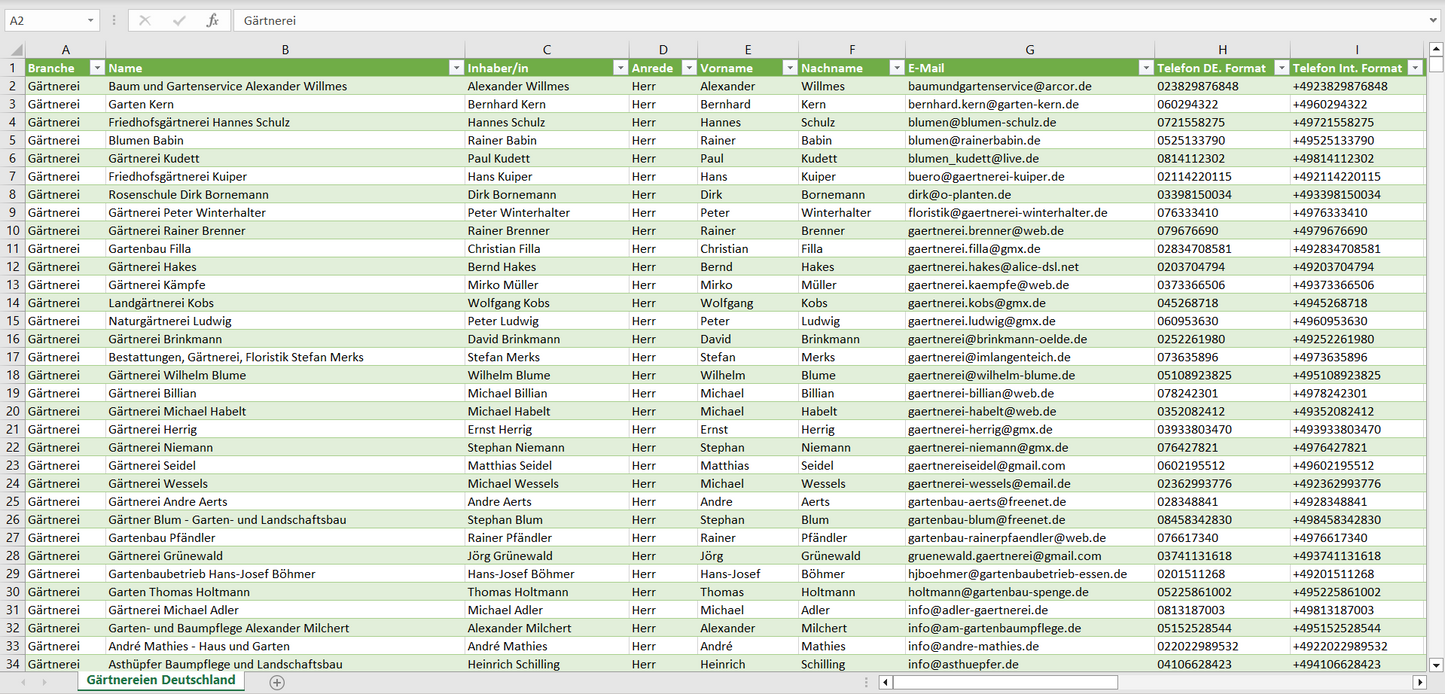This screenshot has width=1445, height=694.
Task: Select the Gärtnereien Deutschland sheet tab
Action: [x=161, y=680]
